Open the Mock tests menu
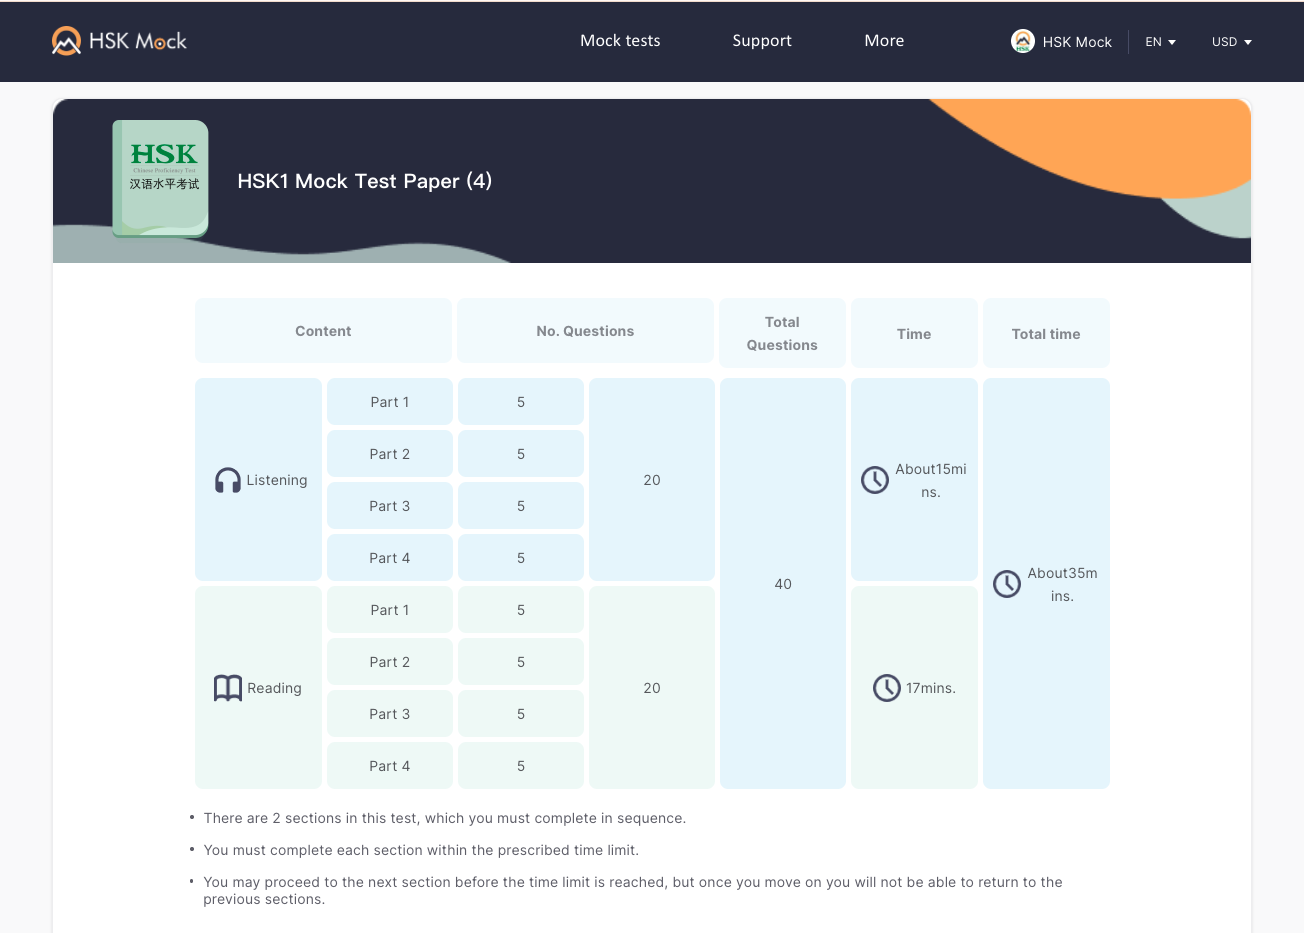 620,41
